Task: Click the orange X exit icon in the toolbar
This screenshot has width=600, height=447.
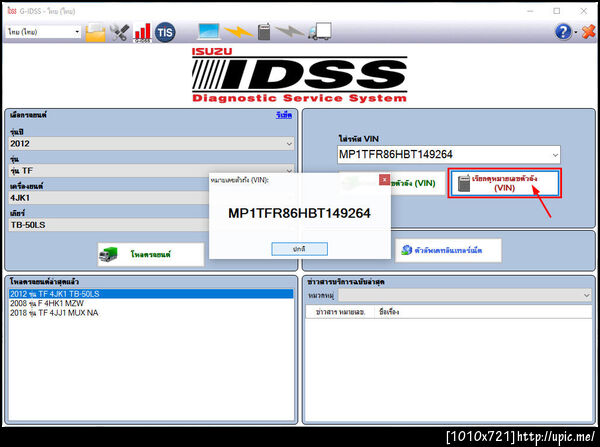Action: [x=588, y=32]
